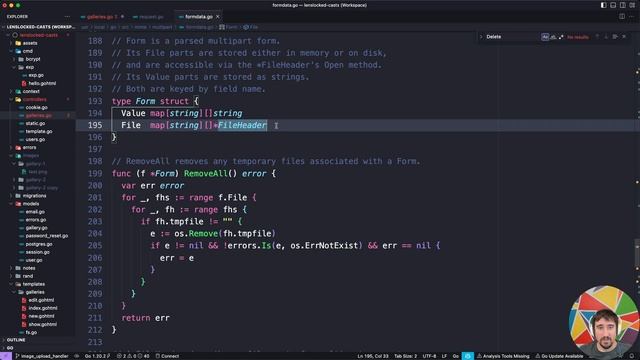Click the File symbol in breadcrumbs
The image size is (640, 360).
[x=251, y=27]
